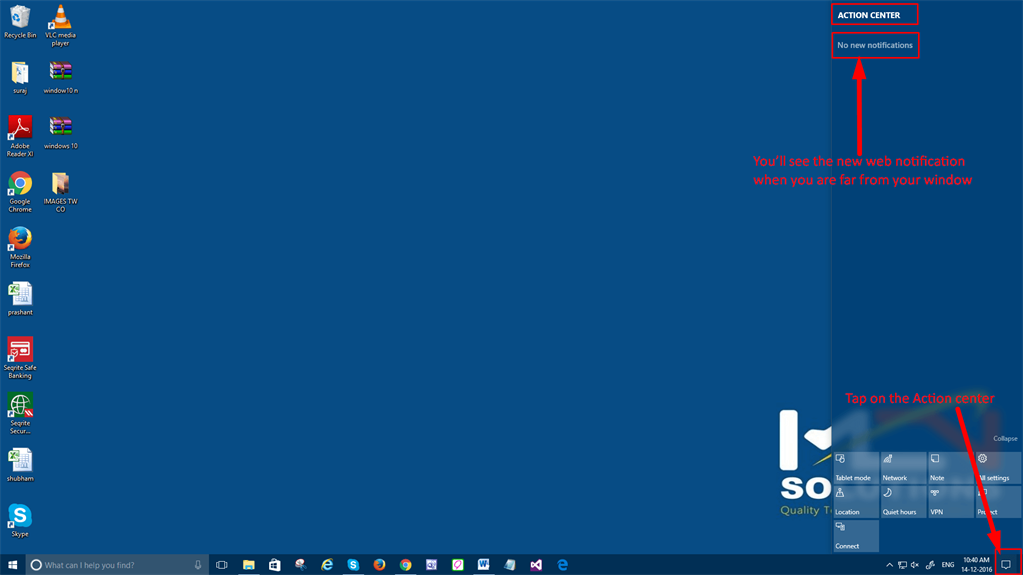Viewport: 1023px width, 575px height.
Task: Click the Action Center taskbar icon
Action: pyautogui.click(x=1006, y=565)
